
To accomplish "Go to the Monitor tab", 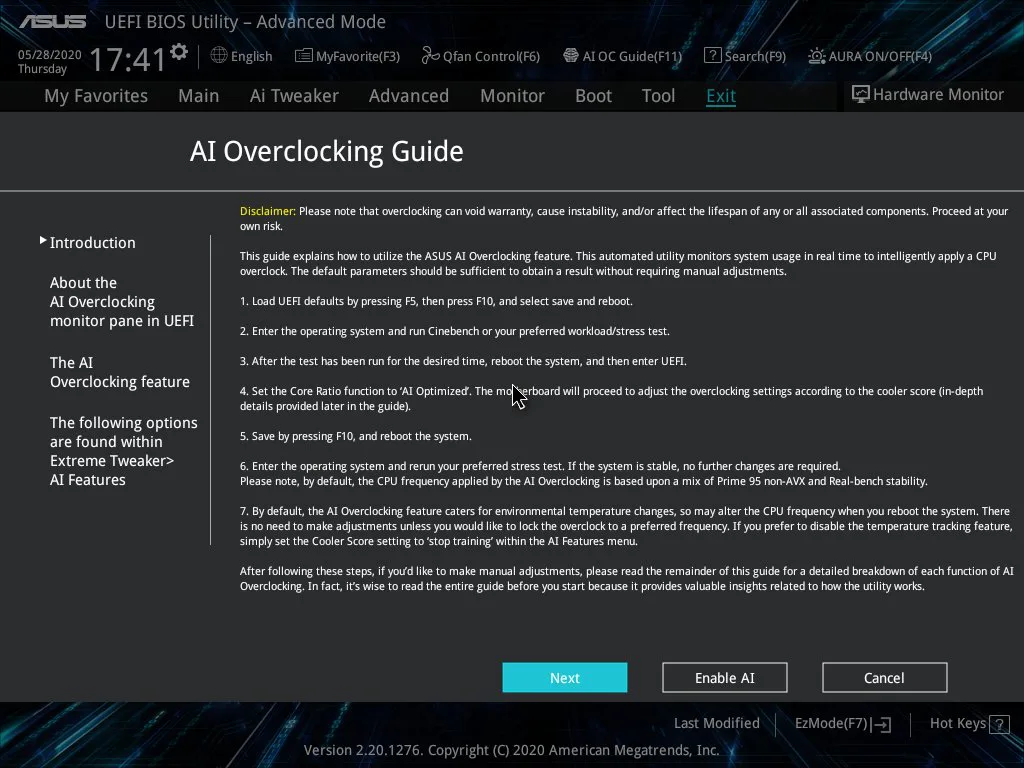I will 512,96.
